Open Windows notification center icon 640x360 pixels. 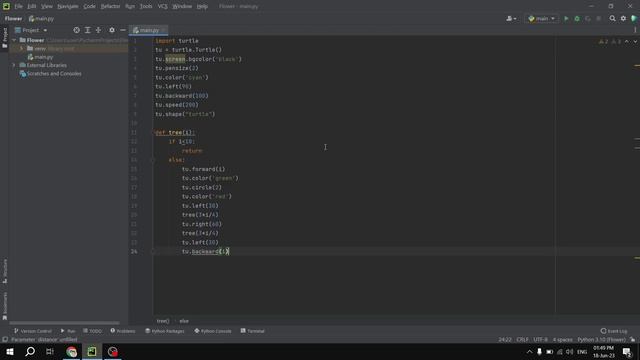click(x=627, y=352)
